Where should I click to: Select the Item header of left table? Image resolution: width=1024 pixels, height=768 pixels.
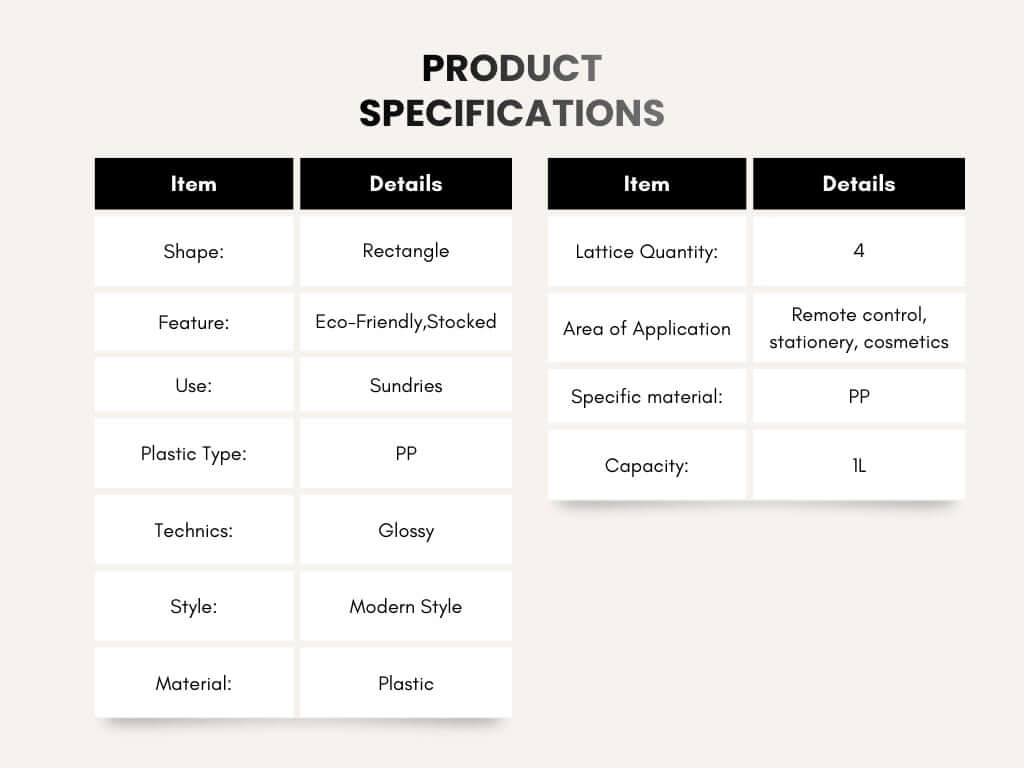click(x=194, y=184)
